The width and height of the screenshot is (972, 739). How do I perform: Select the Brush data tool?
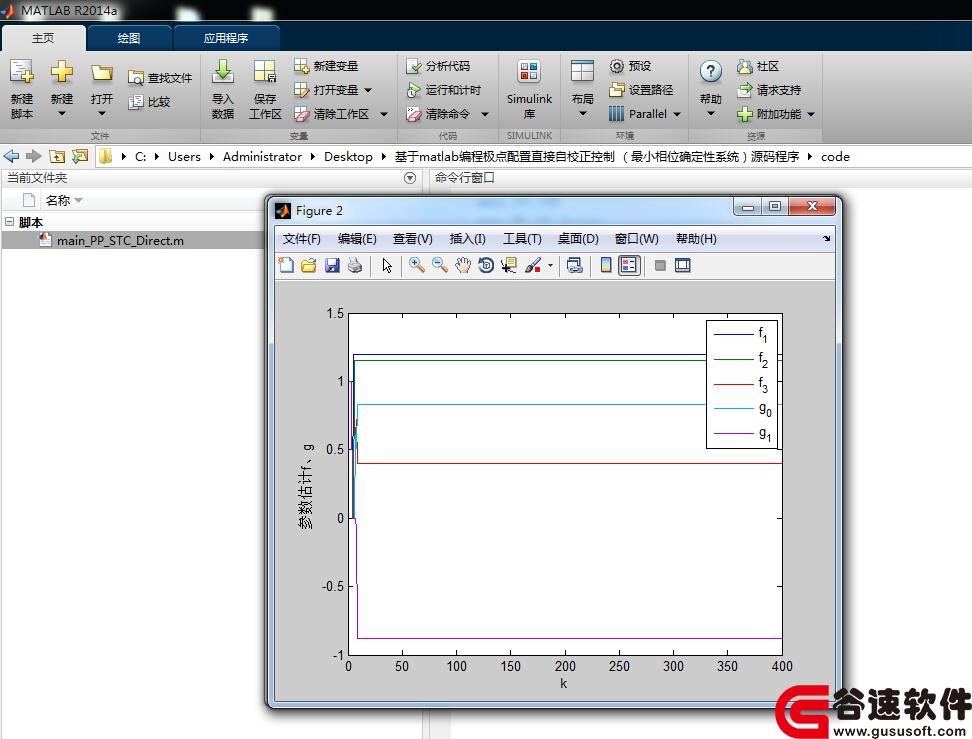tap(533, 265)
